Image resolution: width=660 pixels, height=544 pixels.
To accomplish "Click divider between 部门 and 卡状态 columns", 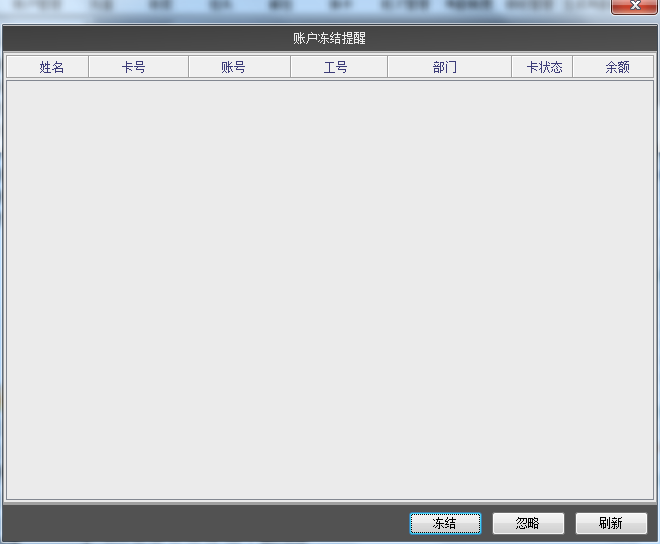I will coord(511,67).
